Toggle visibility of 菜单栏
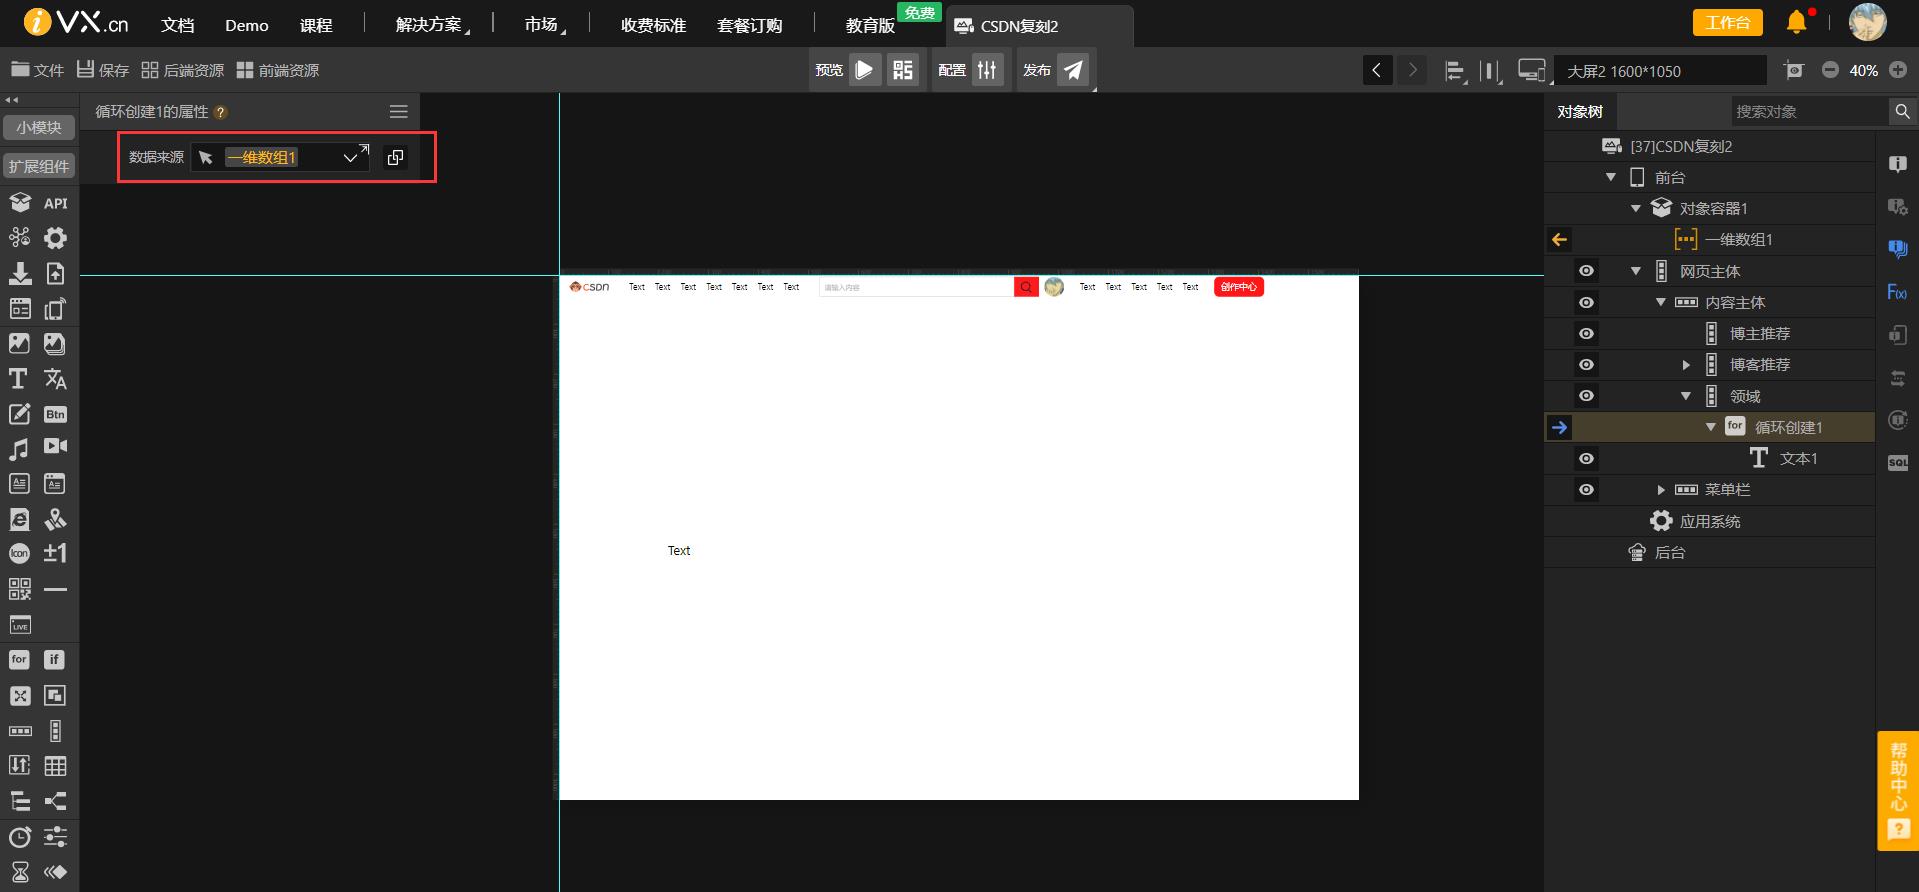 point(1586,489)
